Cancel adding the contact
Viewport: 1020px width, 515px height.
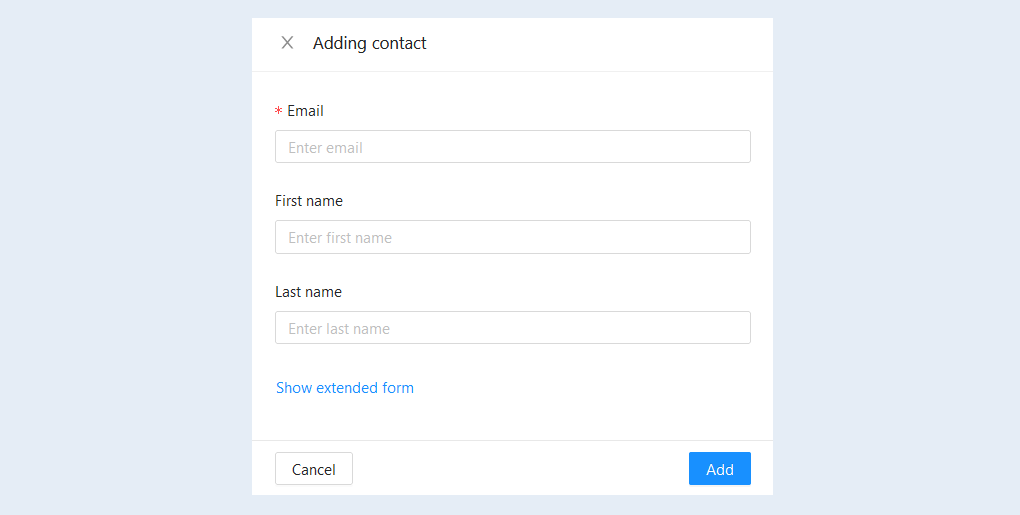[314, 469]
